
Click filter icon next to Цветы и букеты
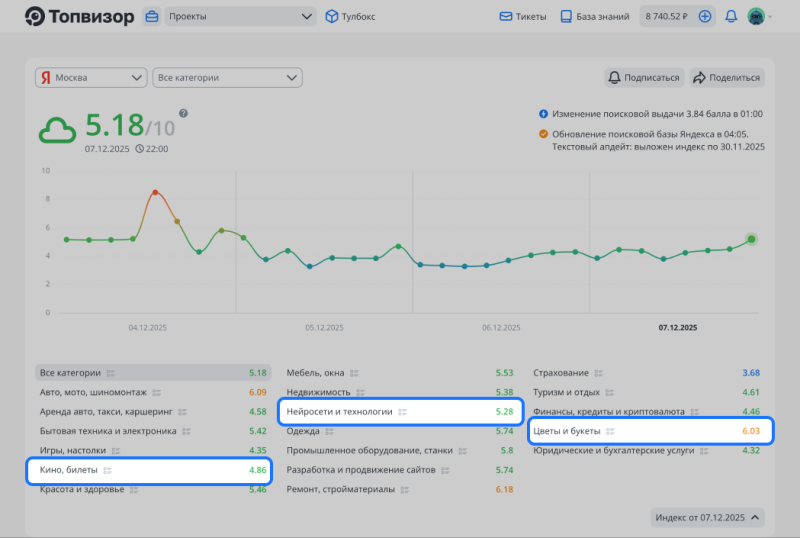click(x=610, y=431)
